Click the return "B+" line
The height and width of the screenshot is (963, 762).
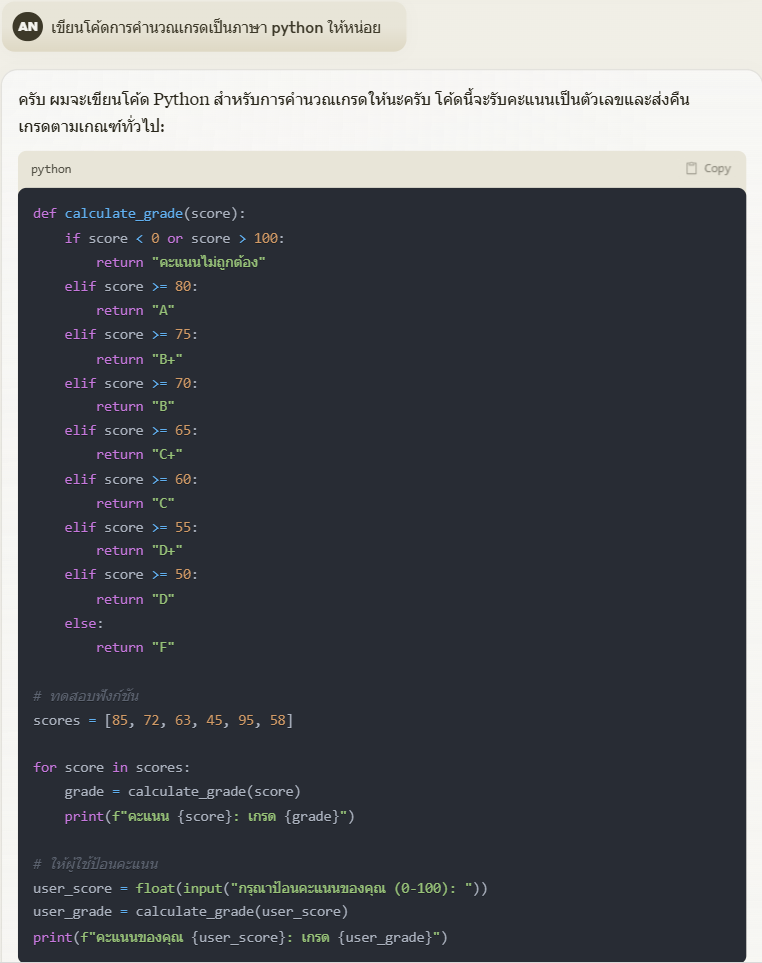click(x=139, y=359)
